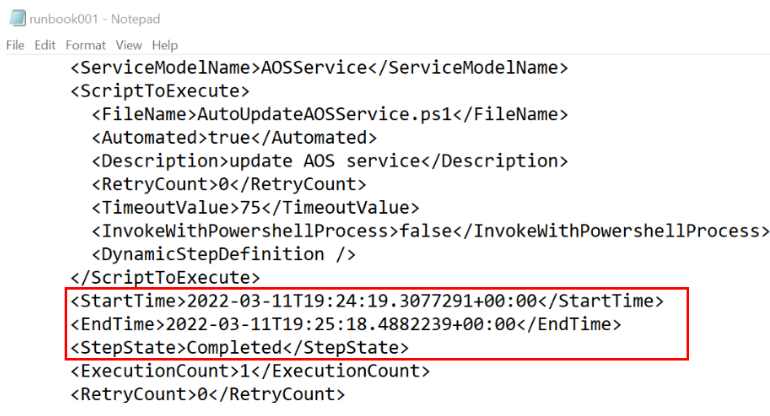Viewport: 770px width, 416px height.
Task: Place cursor in the ExecutionCount line
Action: (x=249, y=371)
